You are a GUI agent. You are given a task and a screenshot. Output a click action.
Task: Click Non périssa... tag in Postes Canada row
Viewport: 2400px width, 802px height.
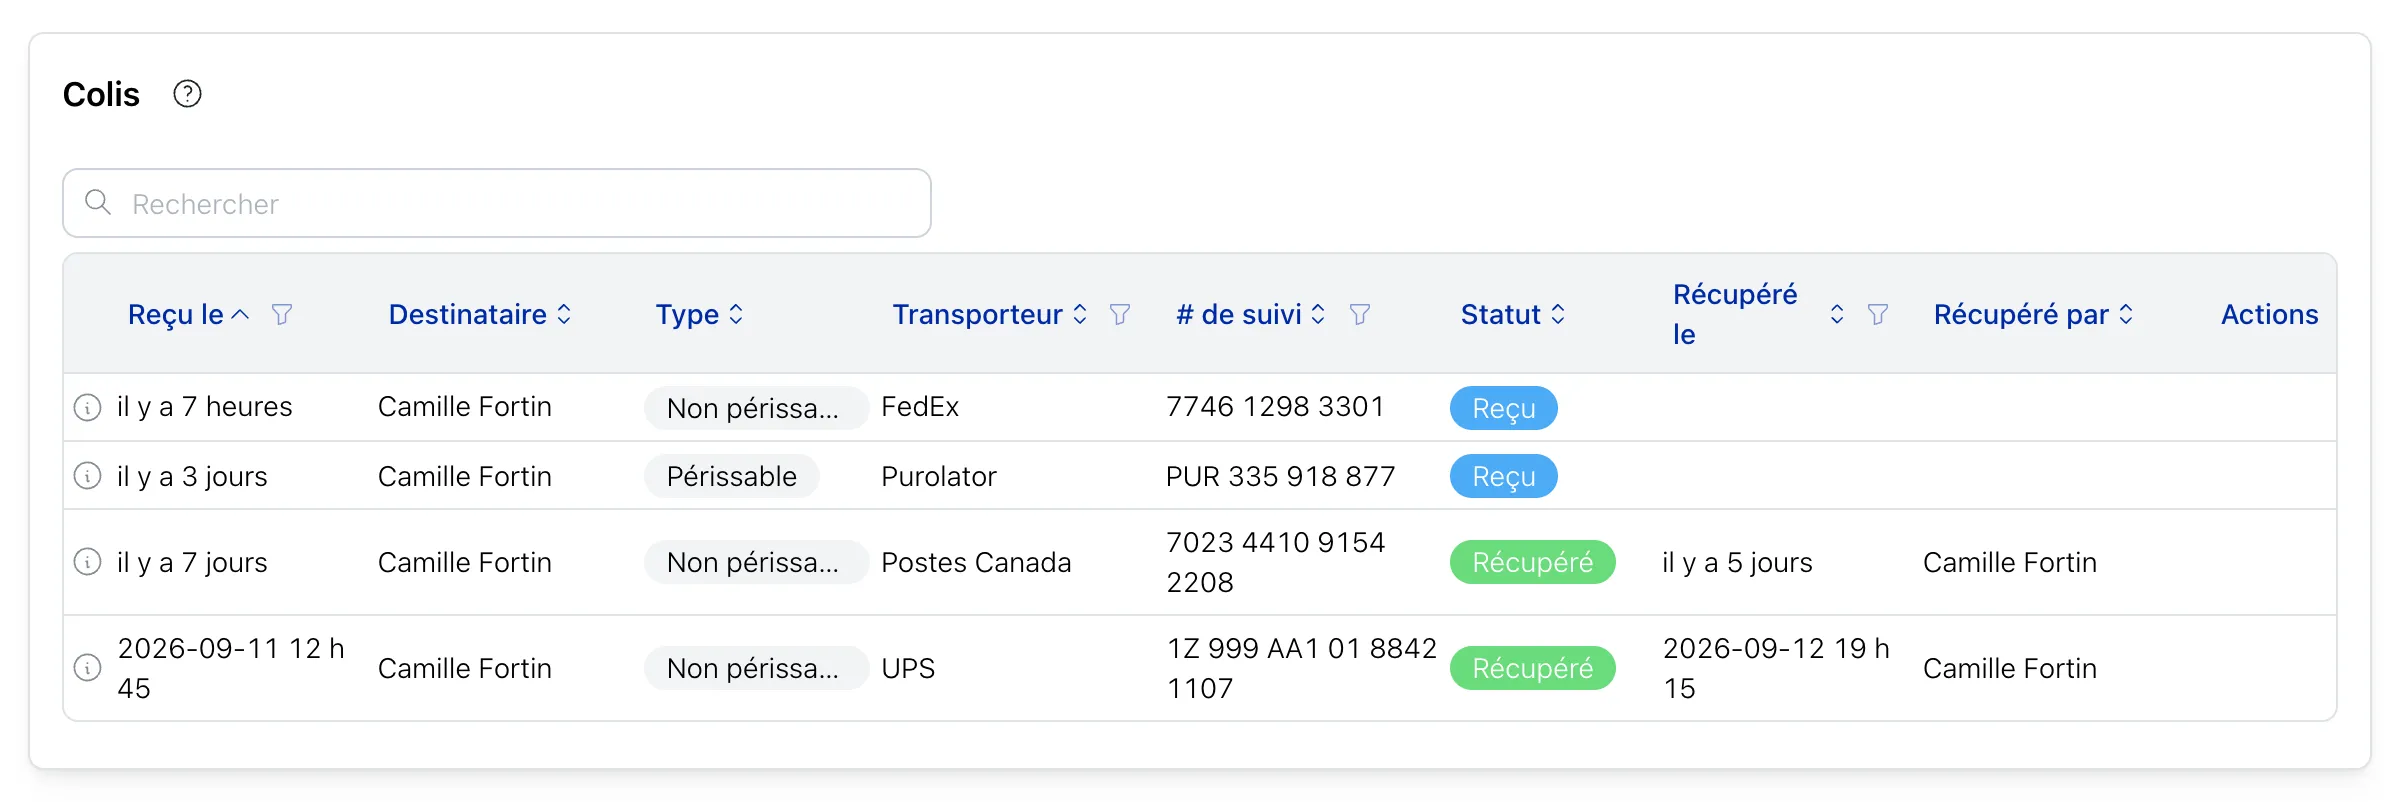pyautogui.click(x=756, y=562)
